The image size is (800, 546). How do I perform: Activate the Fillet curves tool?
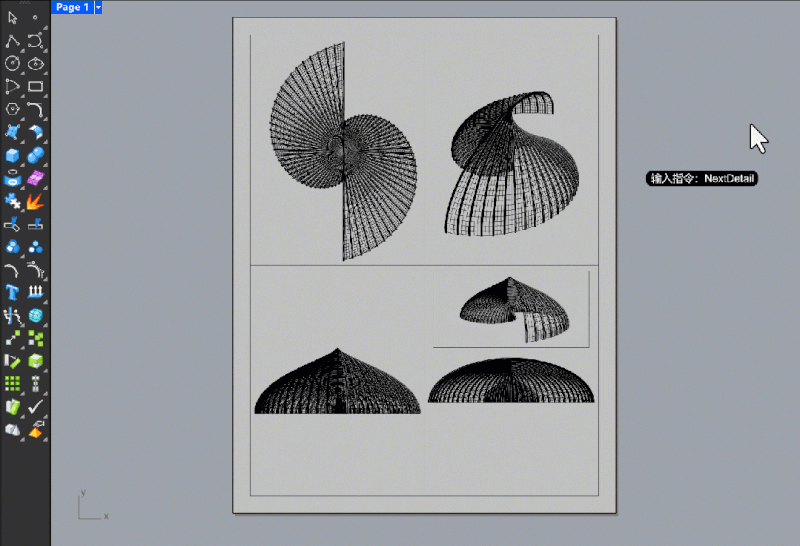point(36,109)
